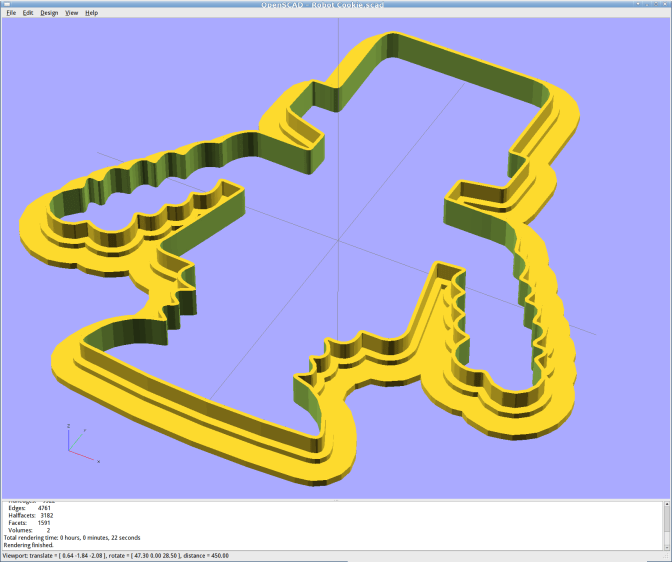Viewport: 672px width, 562px height.
Task: Click the 'Rendering finished.' console line
Action: pos(32,545)
